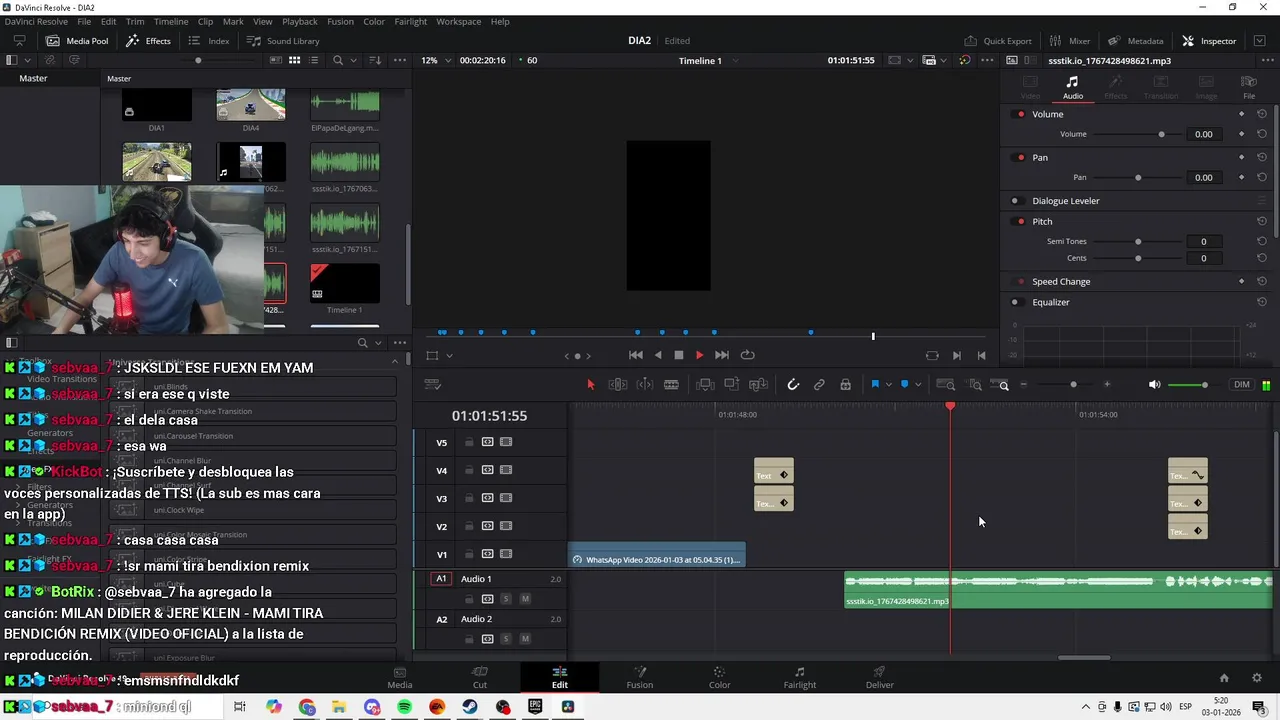Click the Stop playback button
The image size is (1280, 720).
[678, 355]
